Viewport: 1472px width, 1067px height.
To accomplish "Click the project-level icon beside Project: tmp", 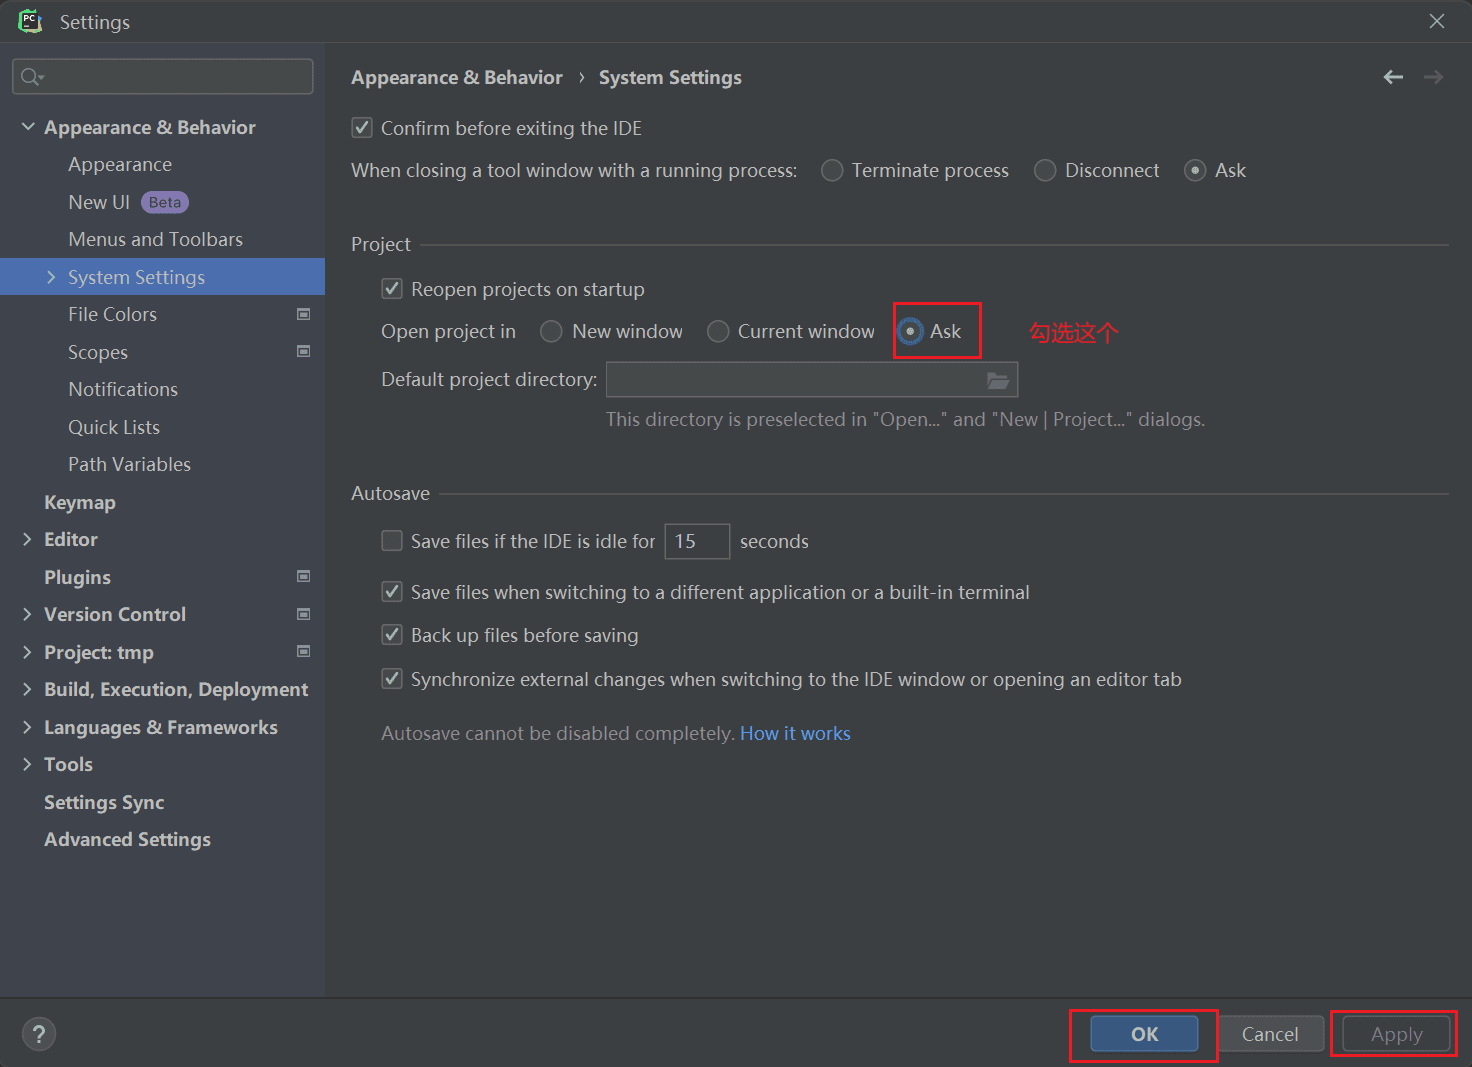I will [304, 651].
